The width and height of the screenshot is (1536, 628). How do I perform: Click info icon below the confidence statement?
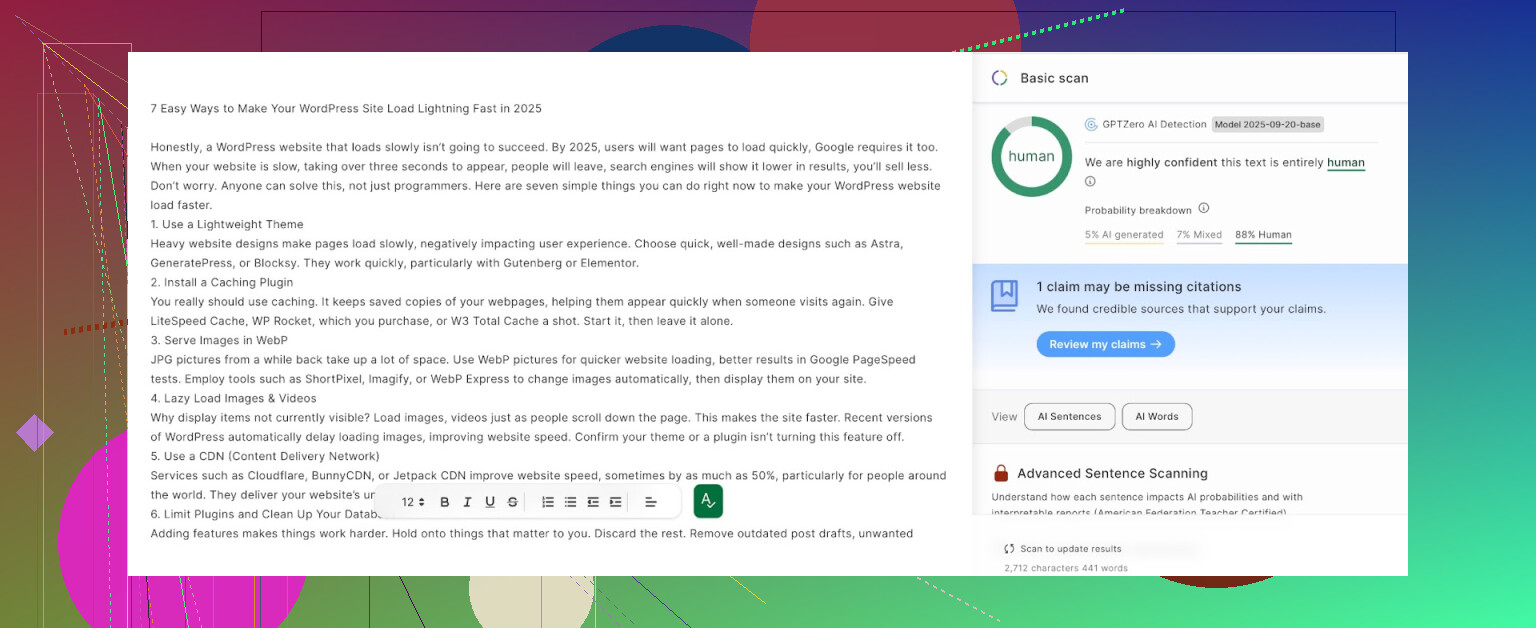(x=1090, y=182)
